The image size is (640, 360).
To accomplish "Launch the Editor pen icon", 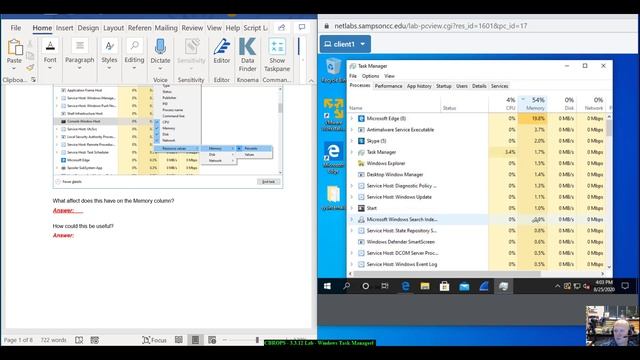I will (x=222, y=47).
